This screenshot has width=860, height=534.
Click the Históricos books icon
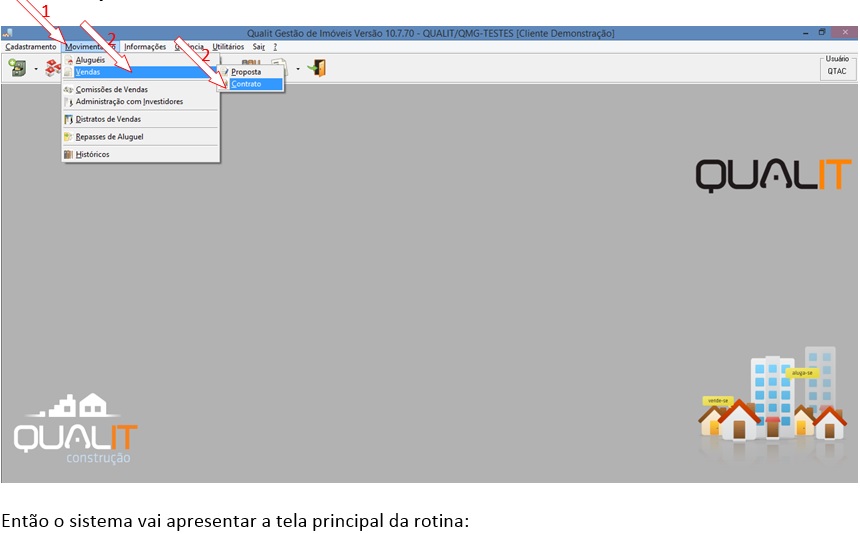pos(69,155)
